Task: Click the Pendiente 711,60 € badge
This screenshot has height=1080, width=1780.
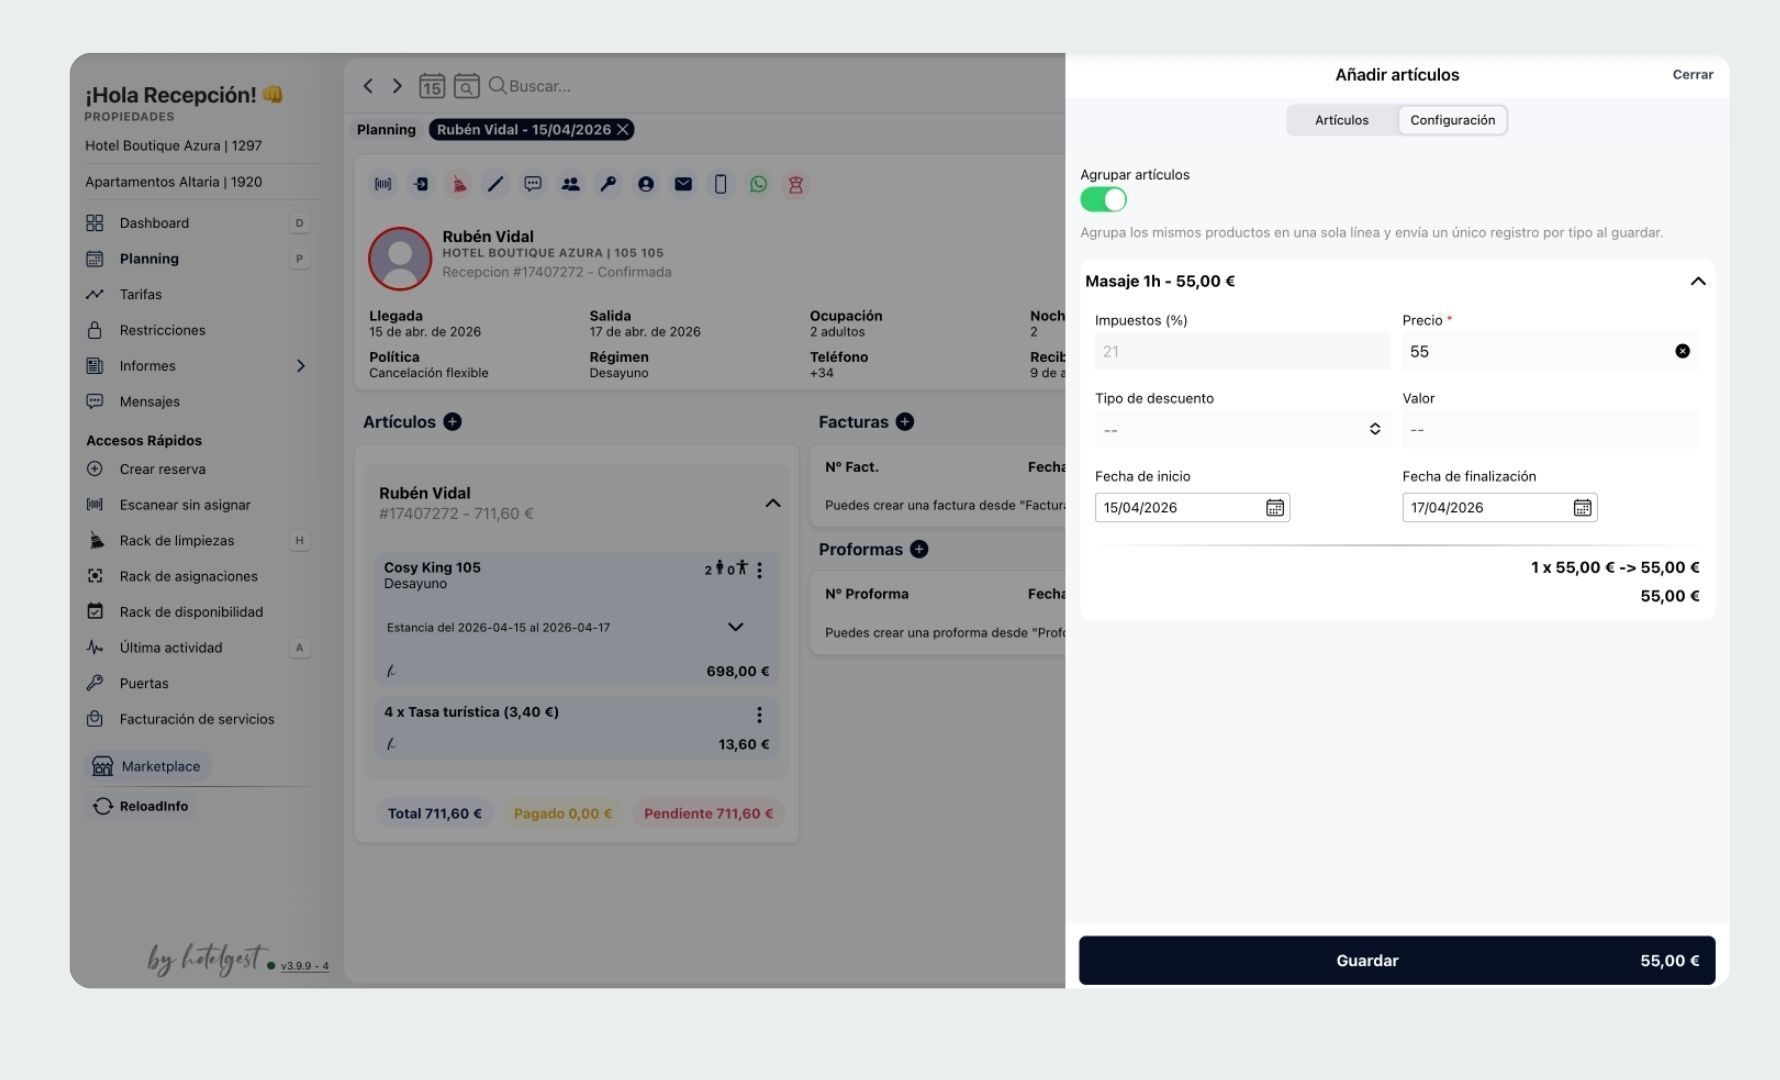Action: click(x=708, y=814)
